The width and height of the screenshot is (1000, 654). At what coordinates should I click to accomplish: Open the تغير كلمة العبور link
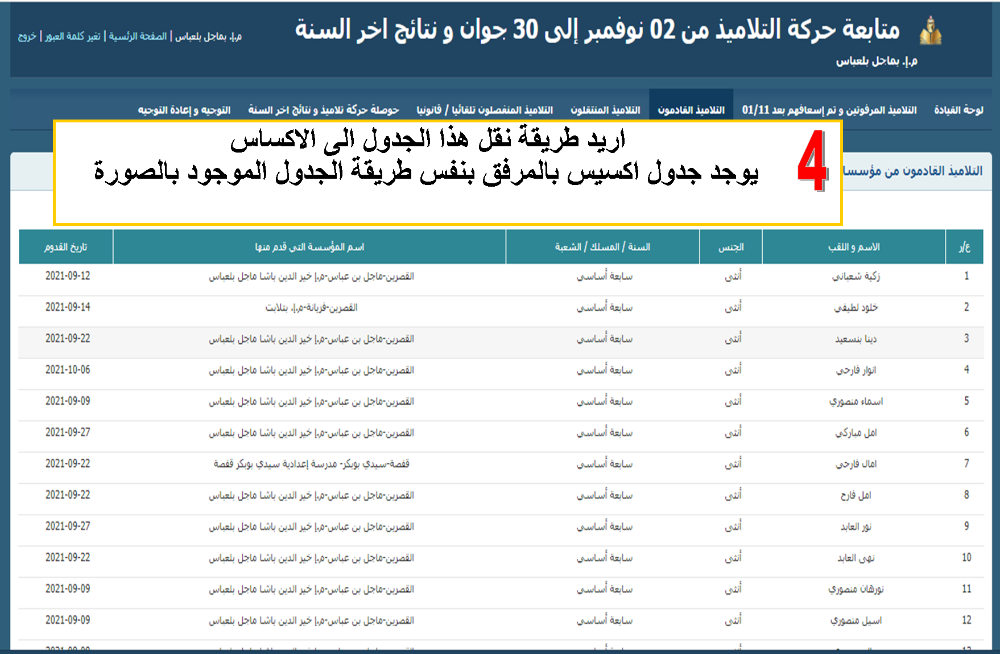(73, 36)
